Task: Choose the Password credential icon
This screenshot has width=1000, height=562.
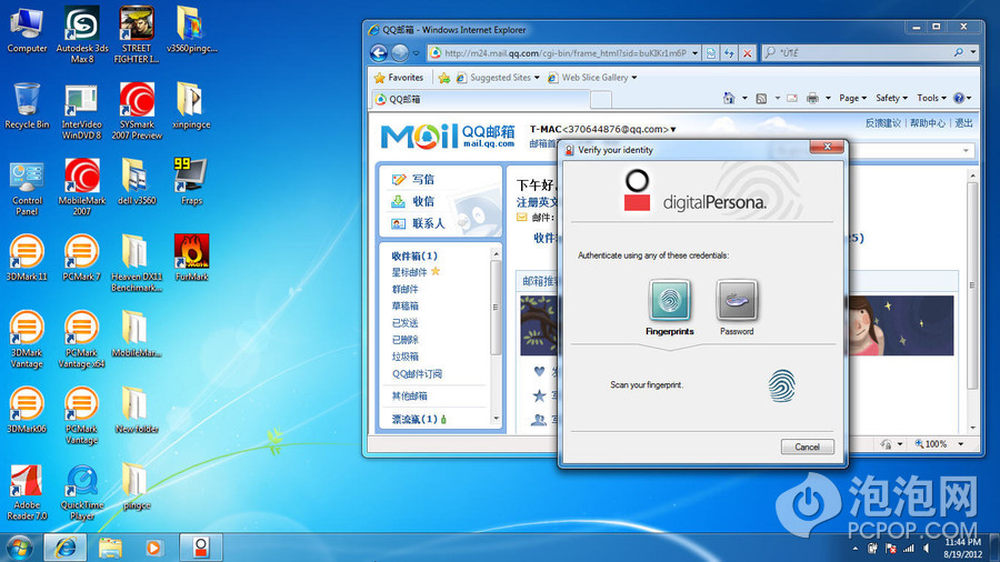Action: [737, 300]
